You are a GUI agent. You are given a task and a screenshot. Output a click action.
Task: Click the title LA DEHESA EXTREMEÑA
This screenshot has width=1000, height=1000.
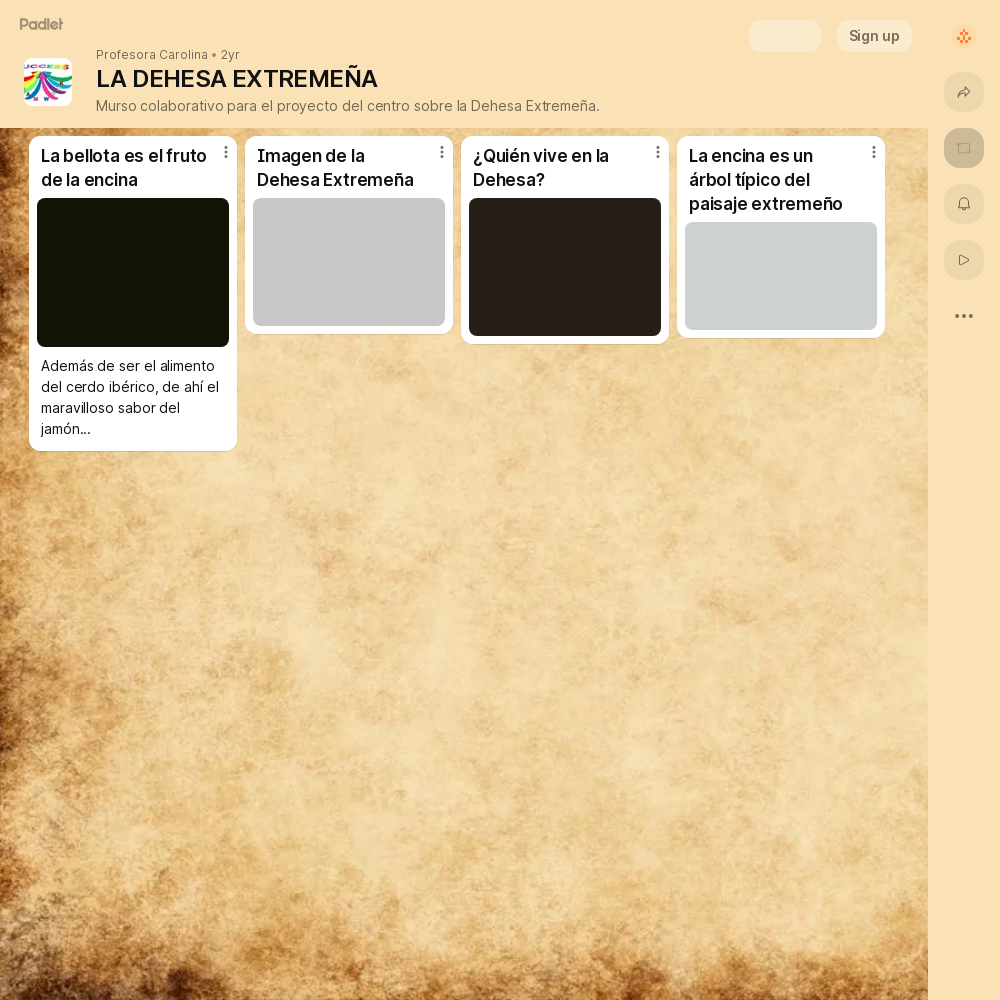237,79
